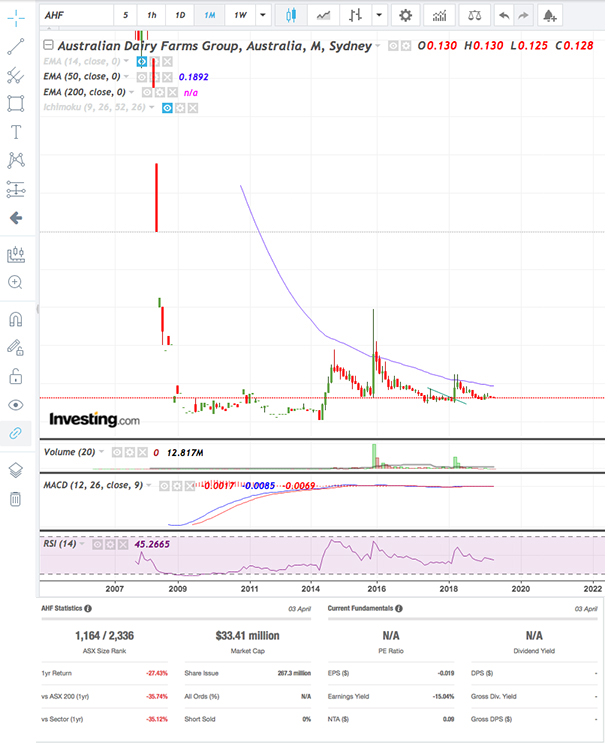The width and height of the screenshot is (609, 748).
Task: Hide the Volume indicator
Action: coord(117,452)
